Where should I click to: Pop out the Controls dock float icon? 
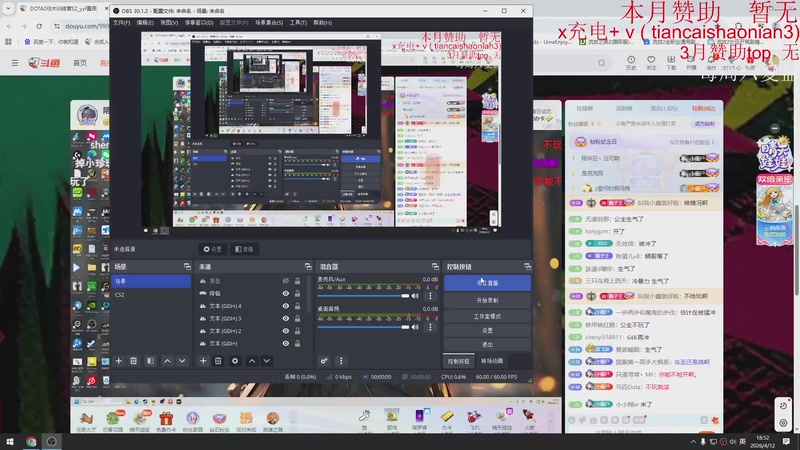(528, 266)
